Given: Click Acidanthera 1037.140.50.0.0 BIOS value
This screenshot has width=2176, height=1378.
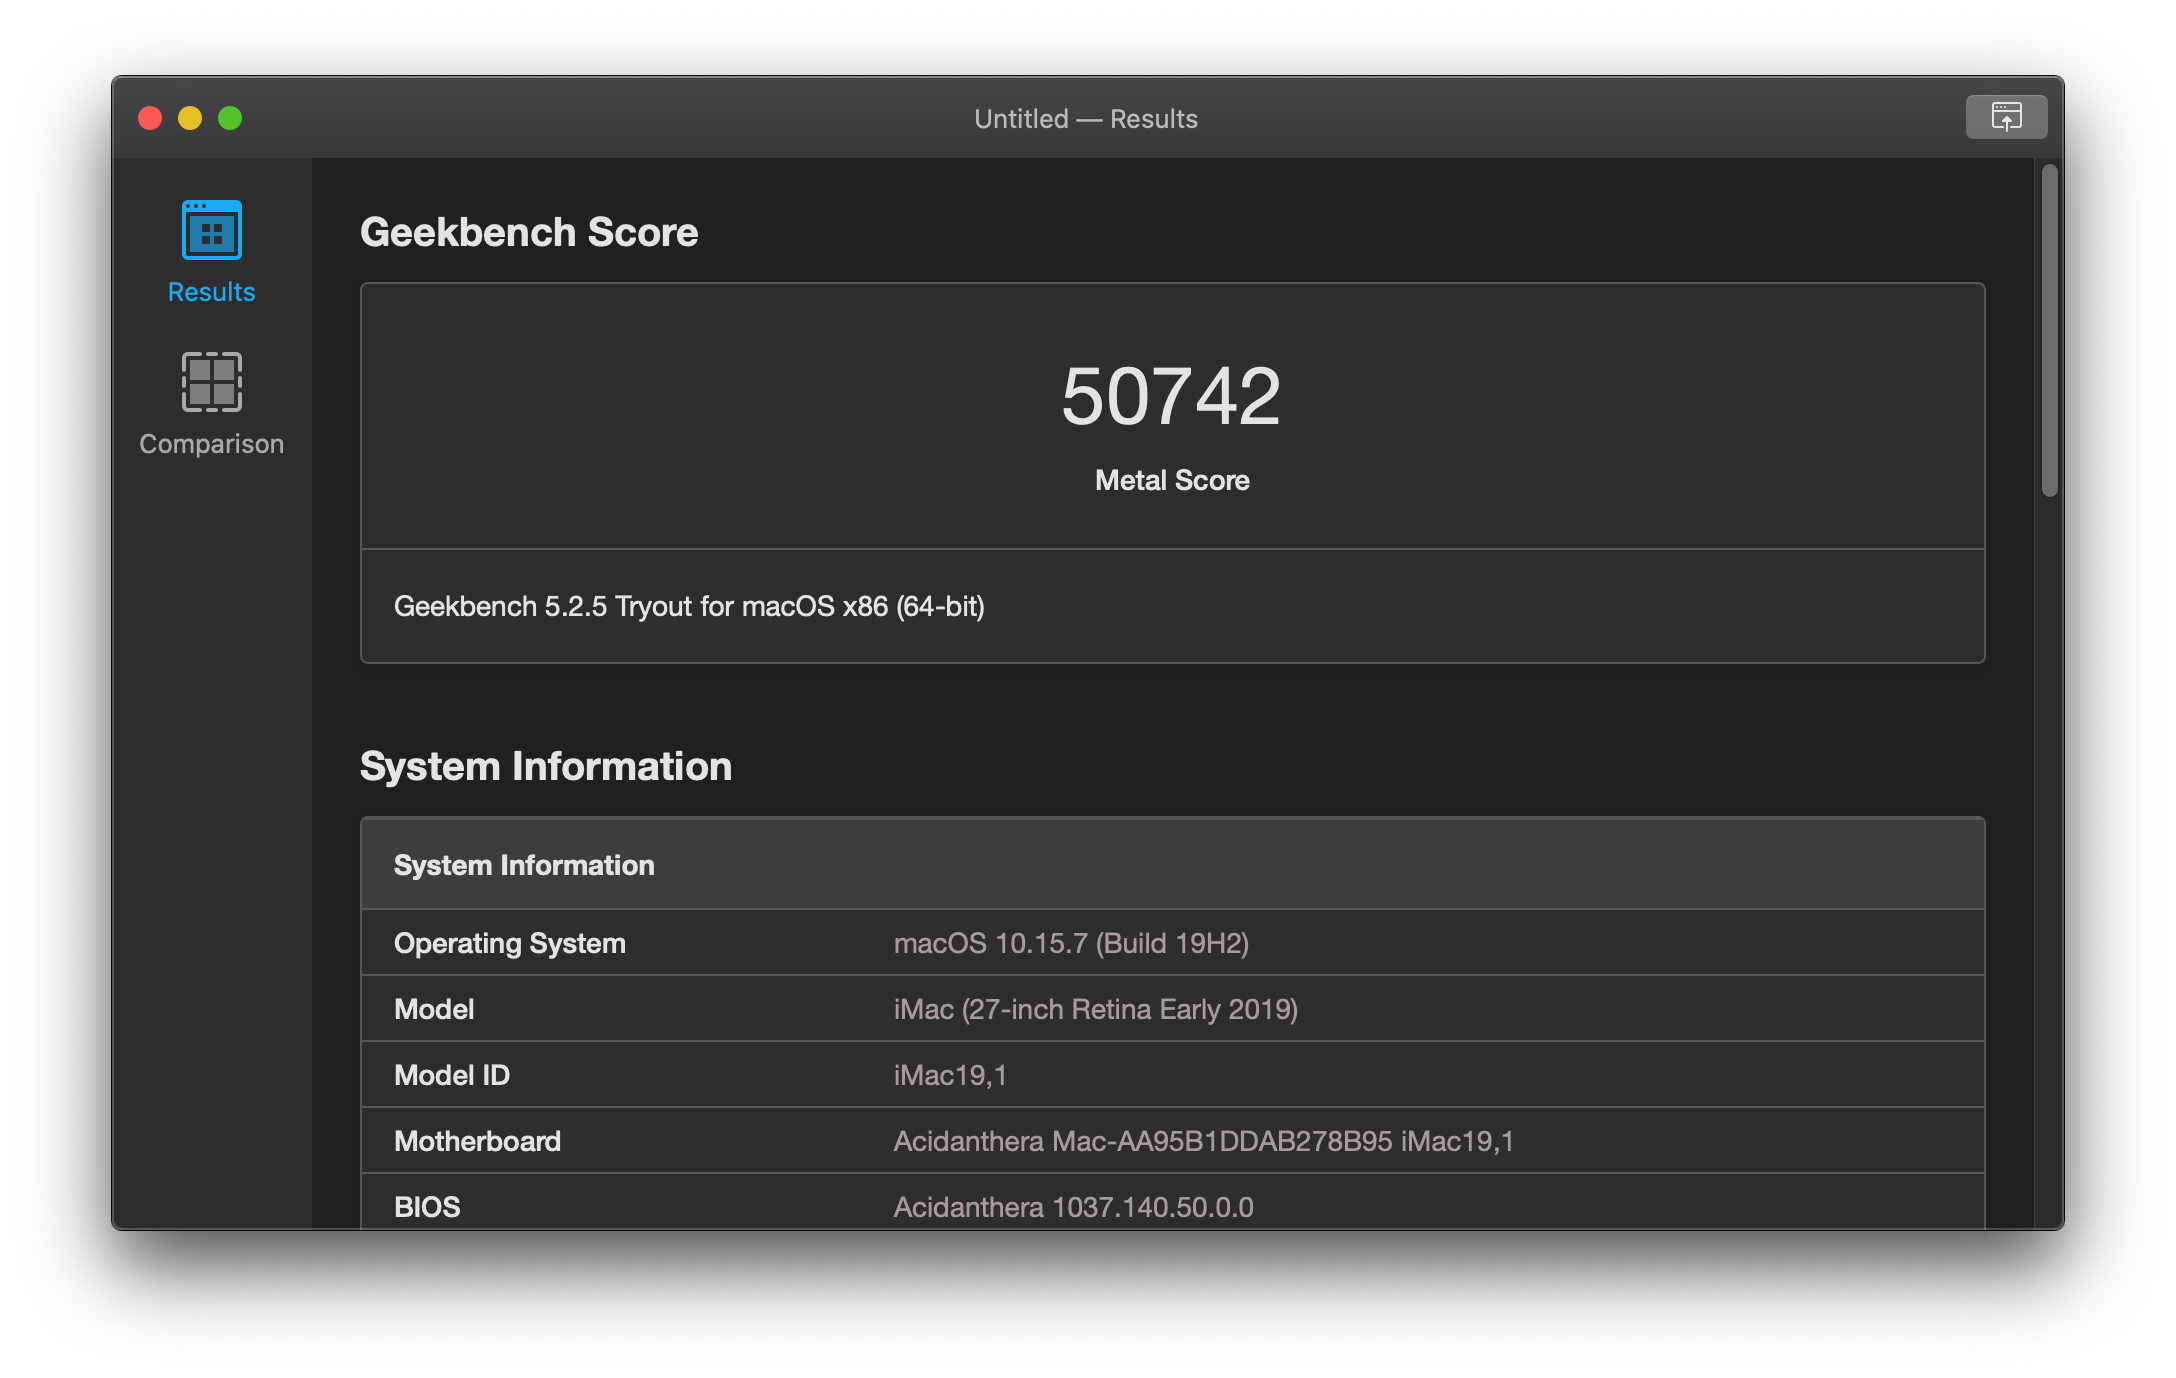Looking at the screenshot, I should [1073, 1207].
